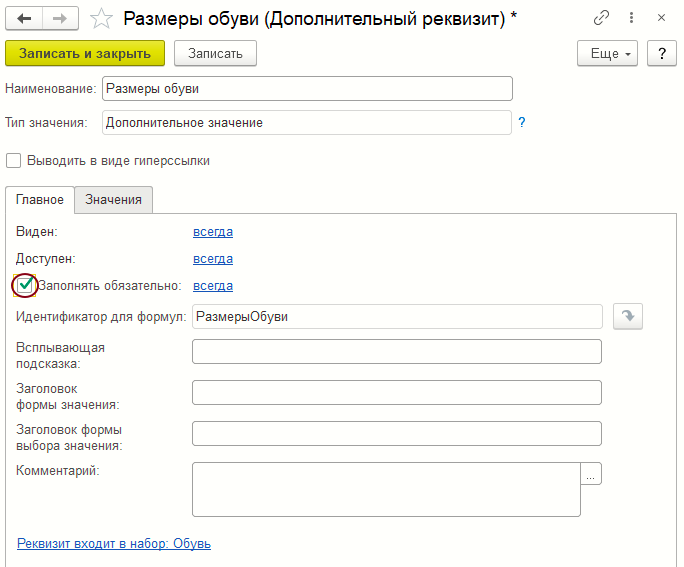Screen dimensions: 684x567
Task: Click the blue question mark beside Тип значения
Action: (x=522, y=122)
